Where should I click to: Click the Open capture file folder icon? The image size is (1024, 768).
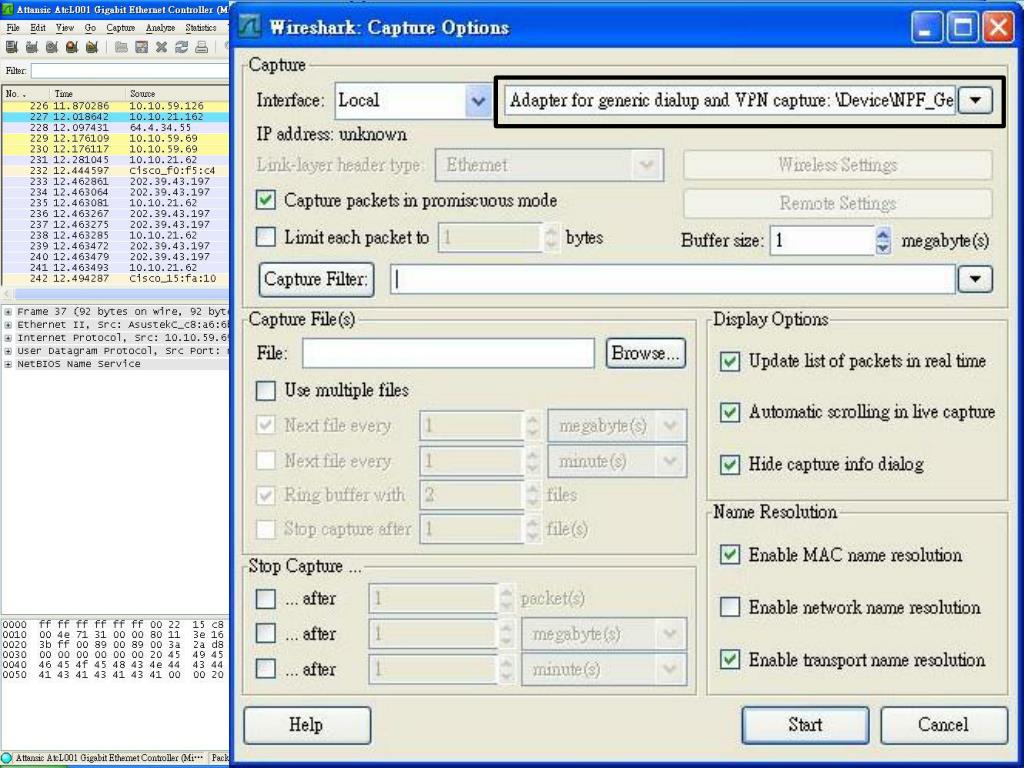[x=121, y=47]
